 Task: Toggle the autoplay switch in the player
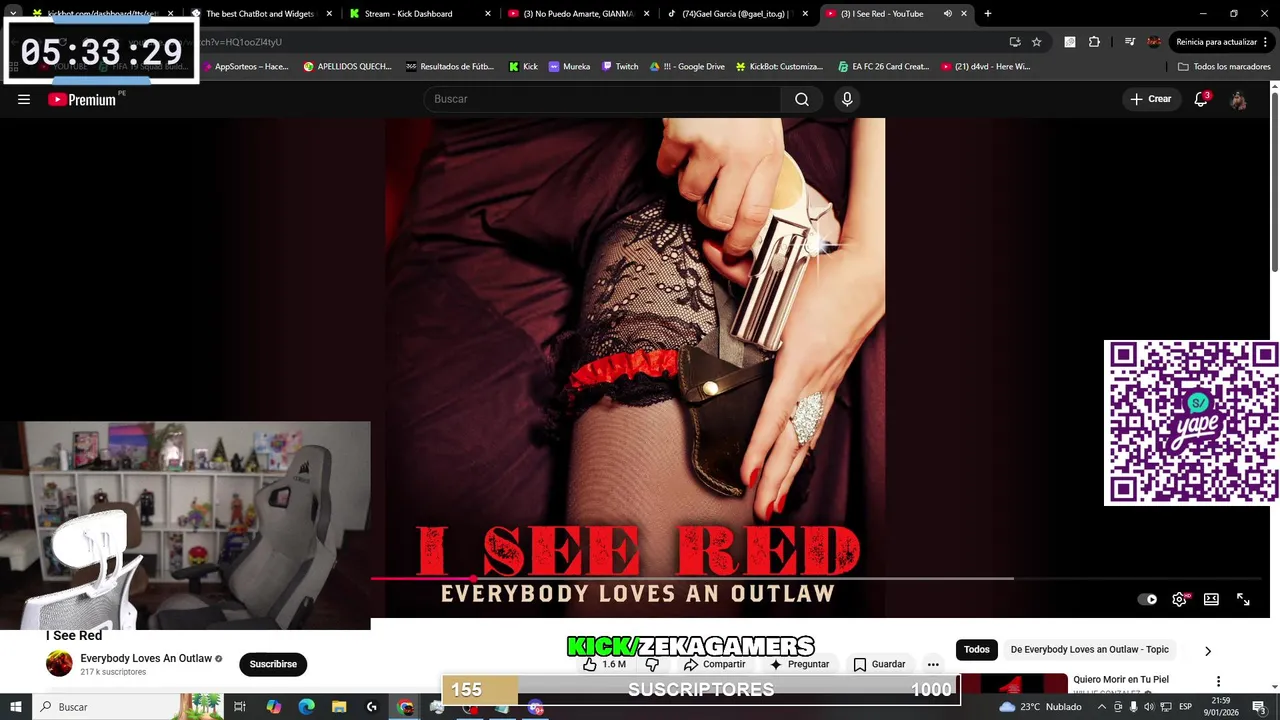click(1147, 599)
